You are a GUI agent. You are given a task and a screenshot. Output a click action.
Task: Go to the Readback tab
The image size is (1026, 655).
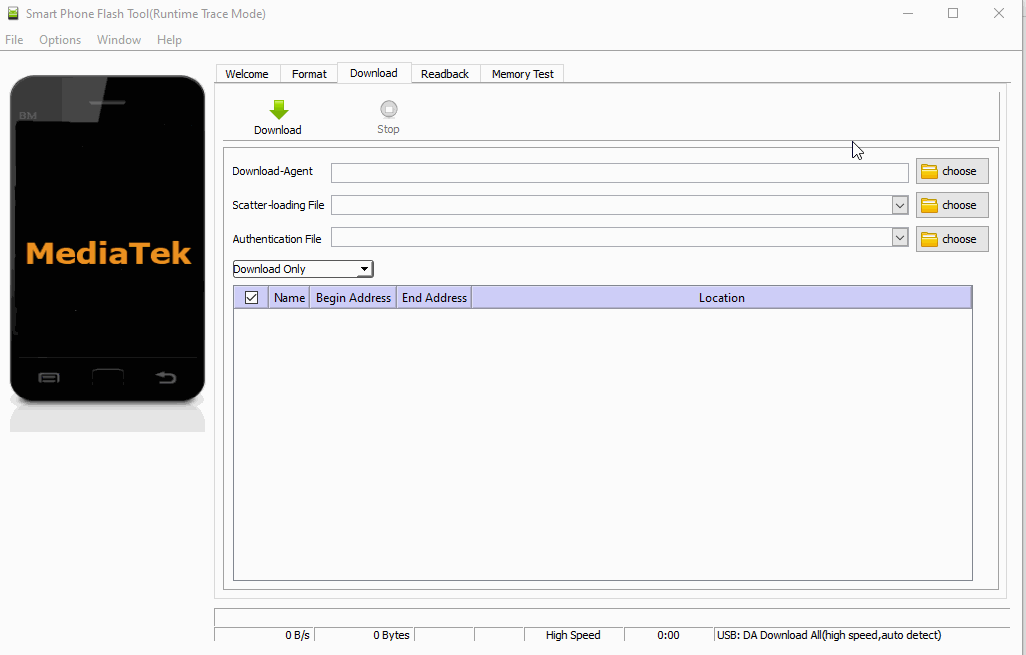point(445,74)
